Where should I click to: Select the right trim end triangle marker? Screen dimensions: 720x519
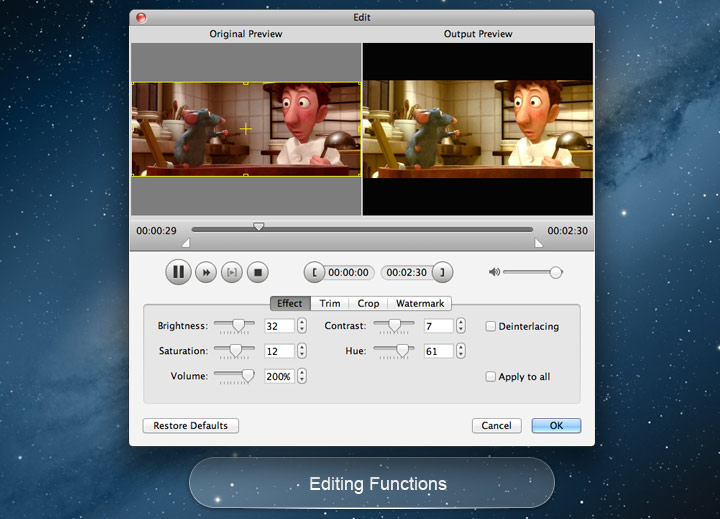[x=539, y=243]
